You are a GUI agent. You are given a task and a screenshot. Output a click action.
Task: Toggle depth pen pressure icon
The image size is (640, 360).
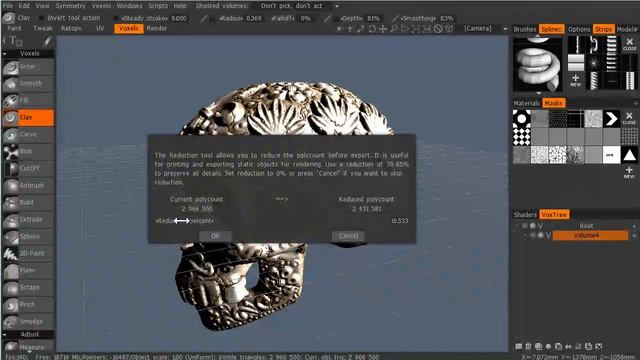pyautogui.click(x=327, y=18)
